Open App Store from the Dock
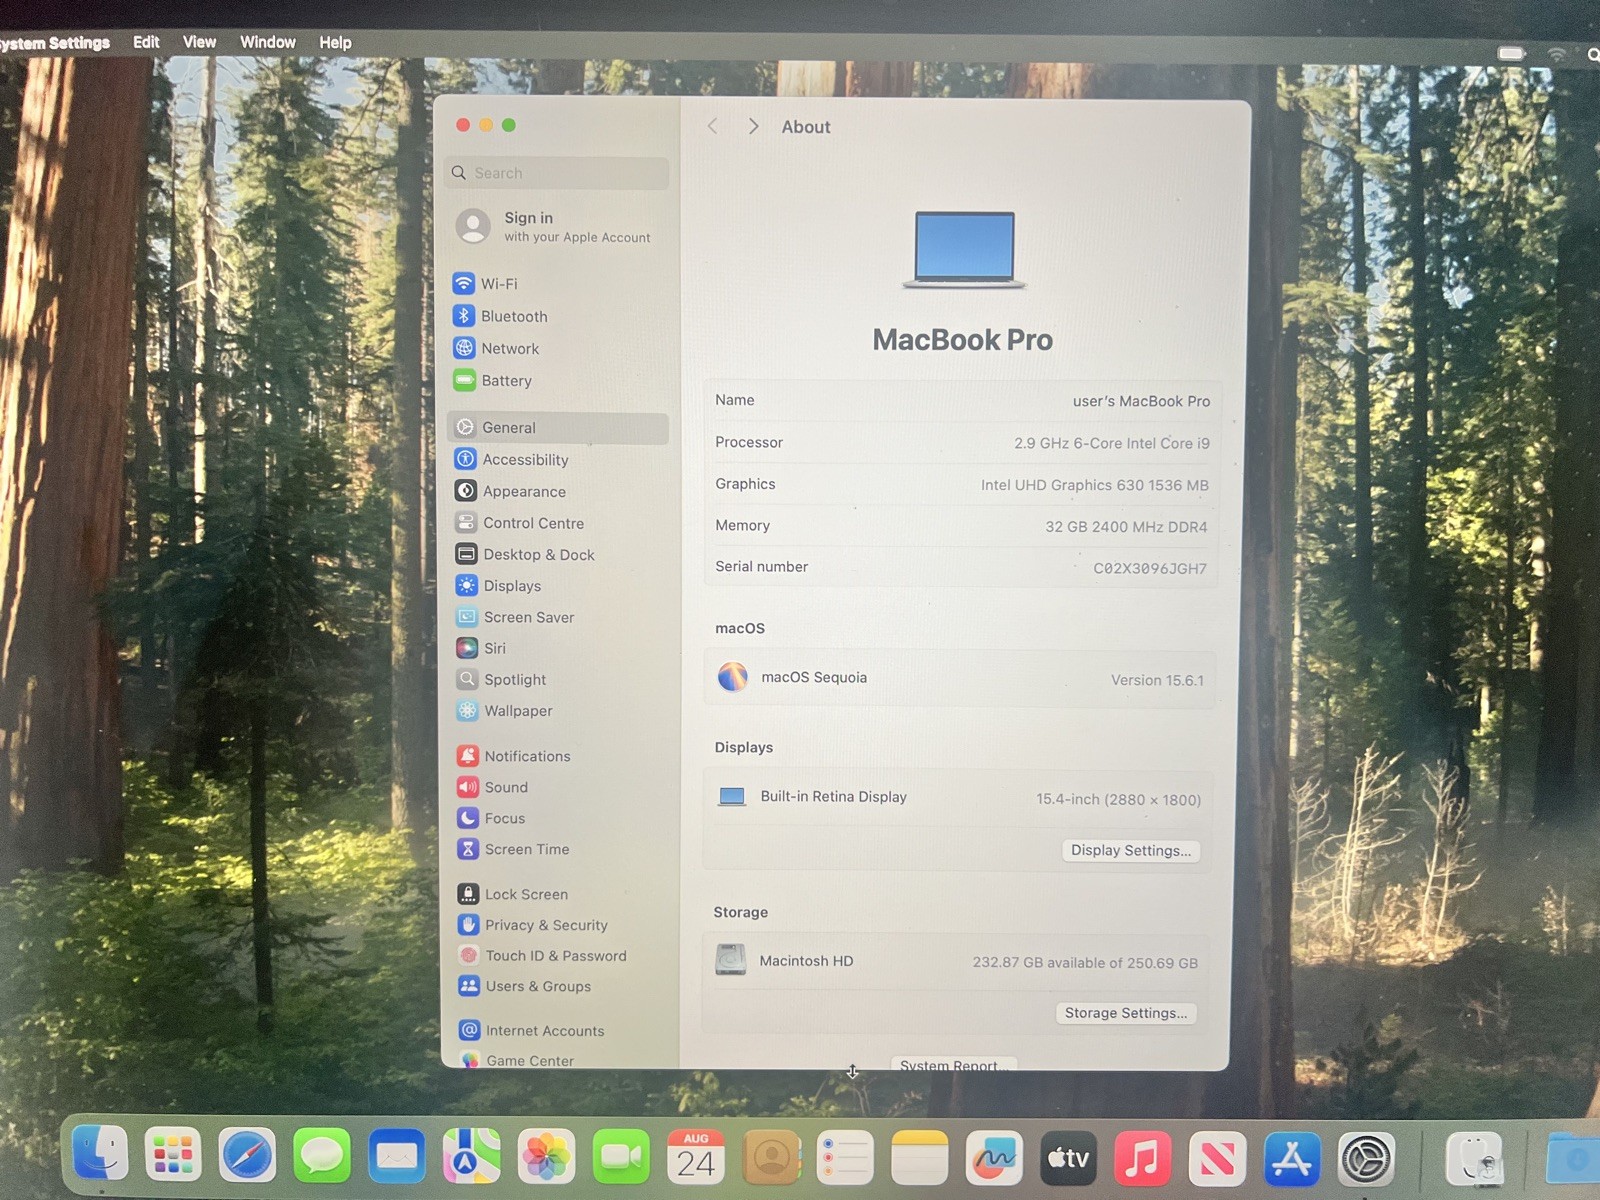Image resolution: width=1600 pixels, height=1200 pixels. pos(1291,1159)
